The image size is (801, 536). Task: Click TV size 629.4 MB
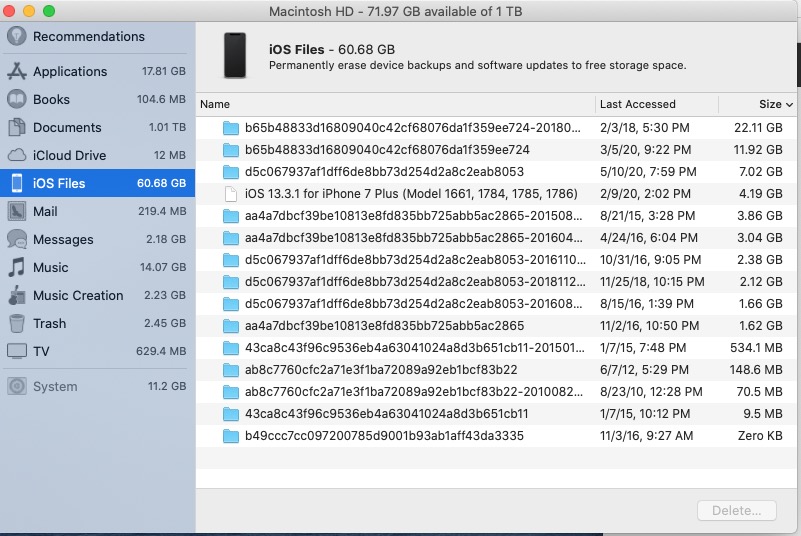point(161,351)
